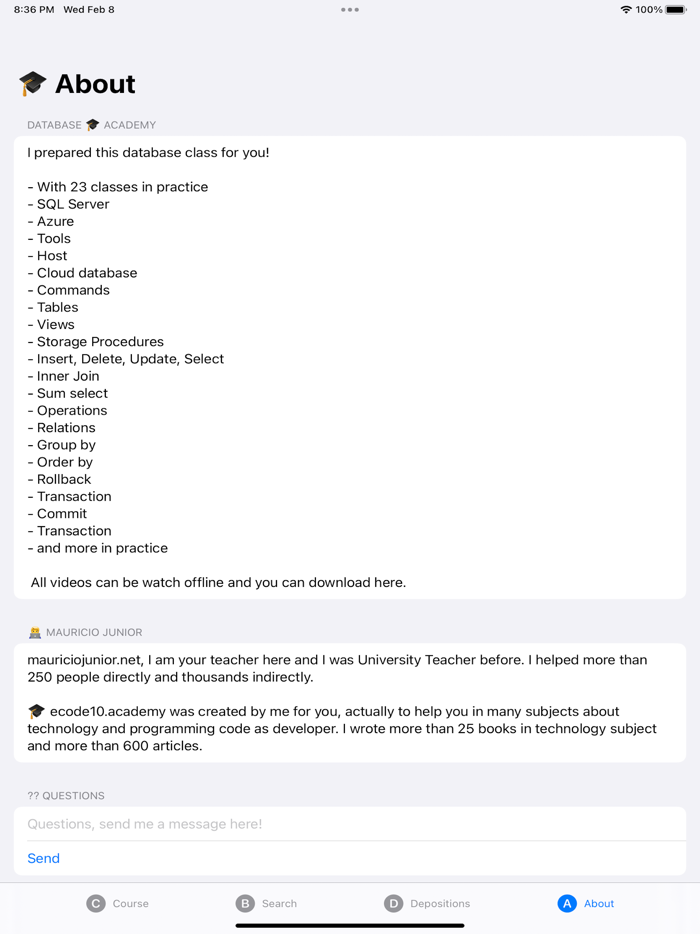This screenshot has height=934, width=700.
Task: Go to the Depositions tab label
Action: tap(440, 903)
